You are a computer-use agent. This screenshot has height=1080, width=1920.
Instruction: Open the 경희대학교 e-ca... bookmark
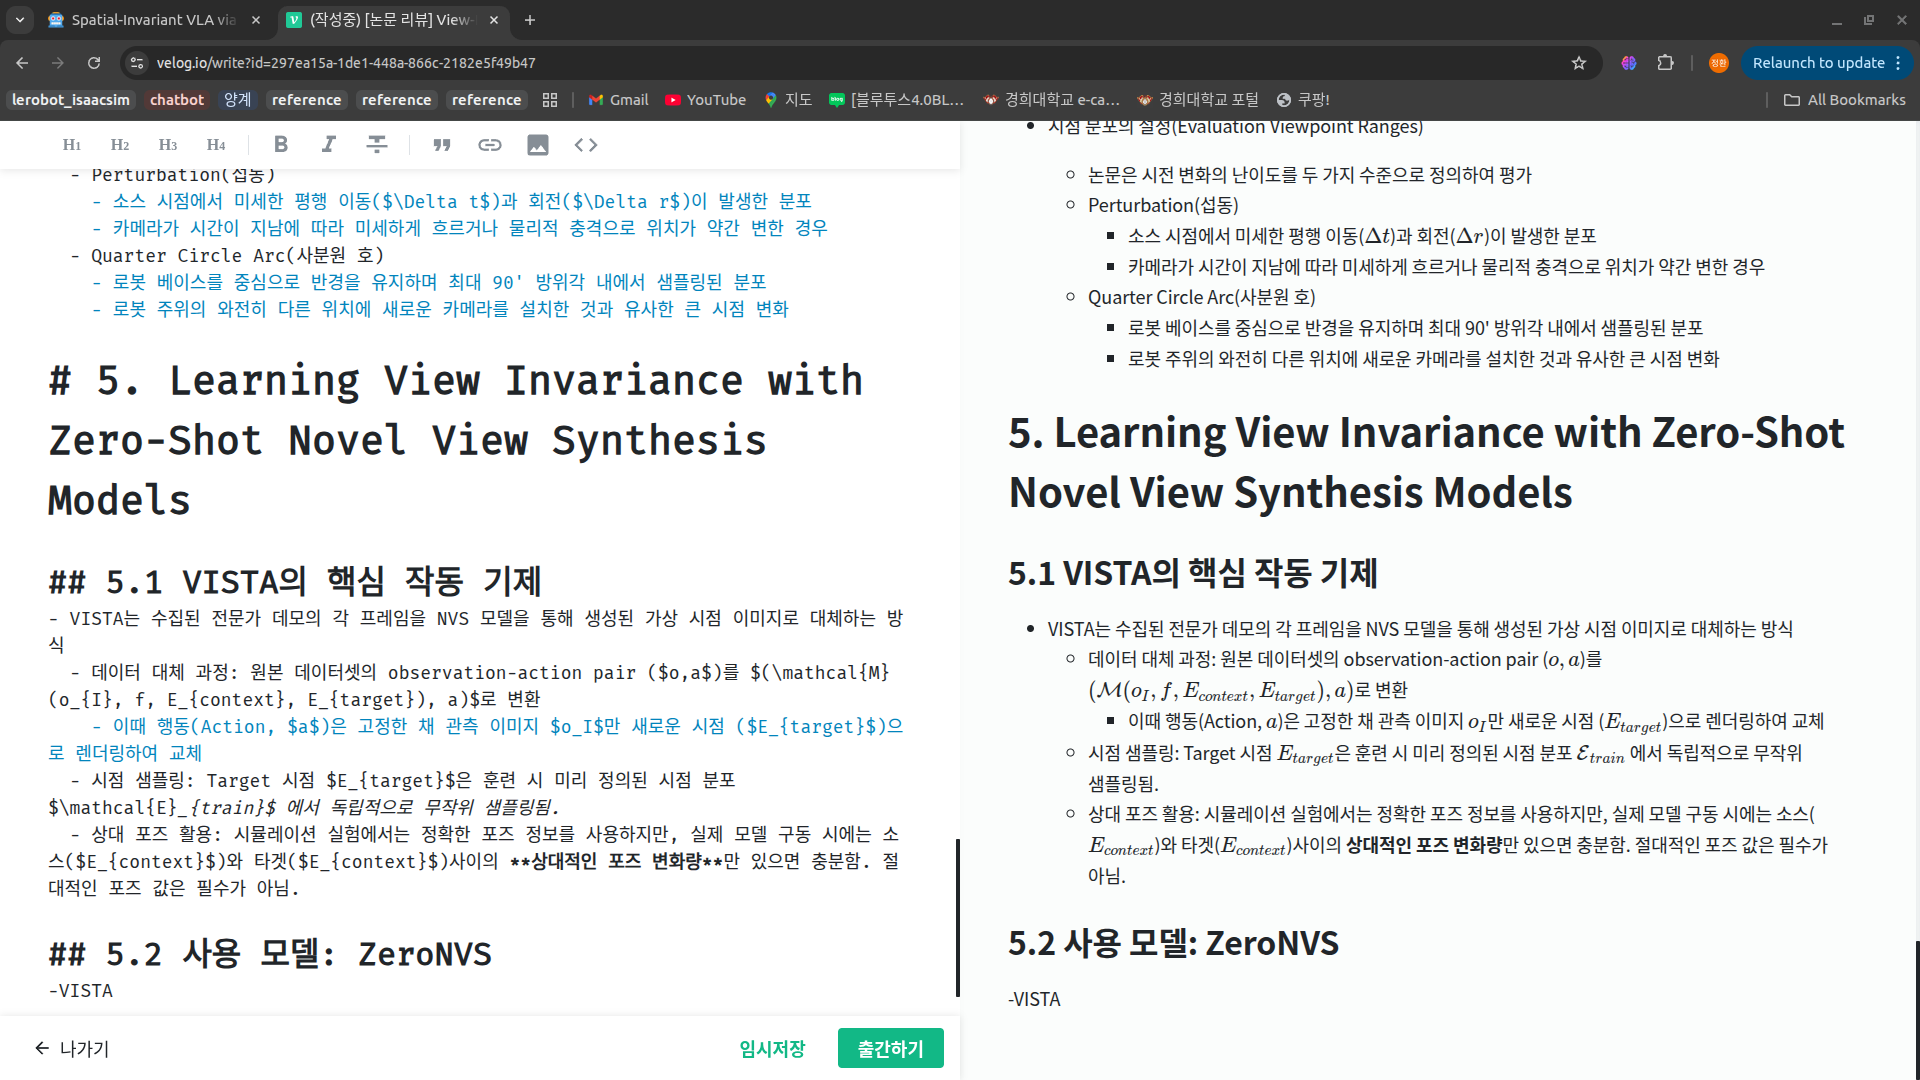[x=1052, y=100]
